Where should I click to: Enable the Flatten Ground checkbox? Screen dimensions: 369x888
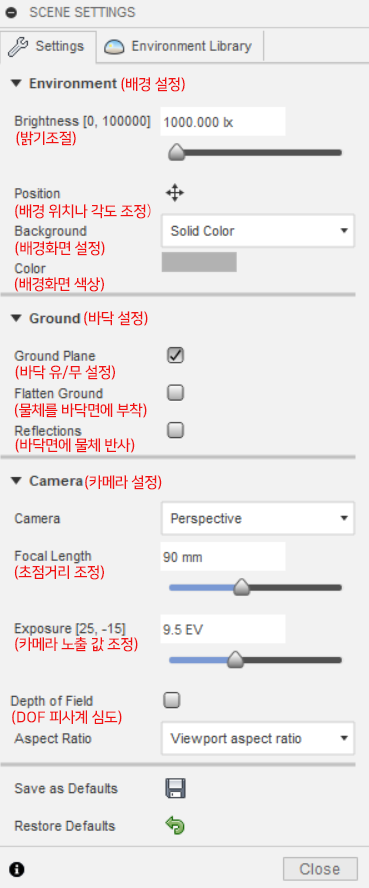pyautogui.click(x=175, y=392)
